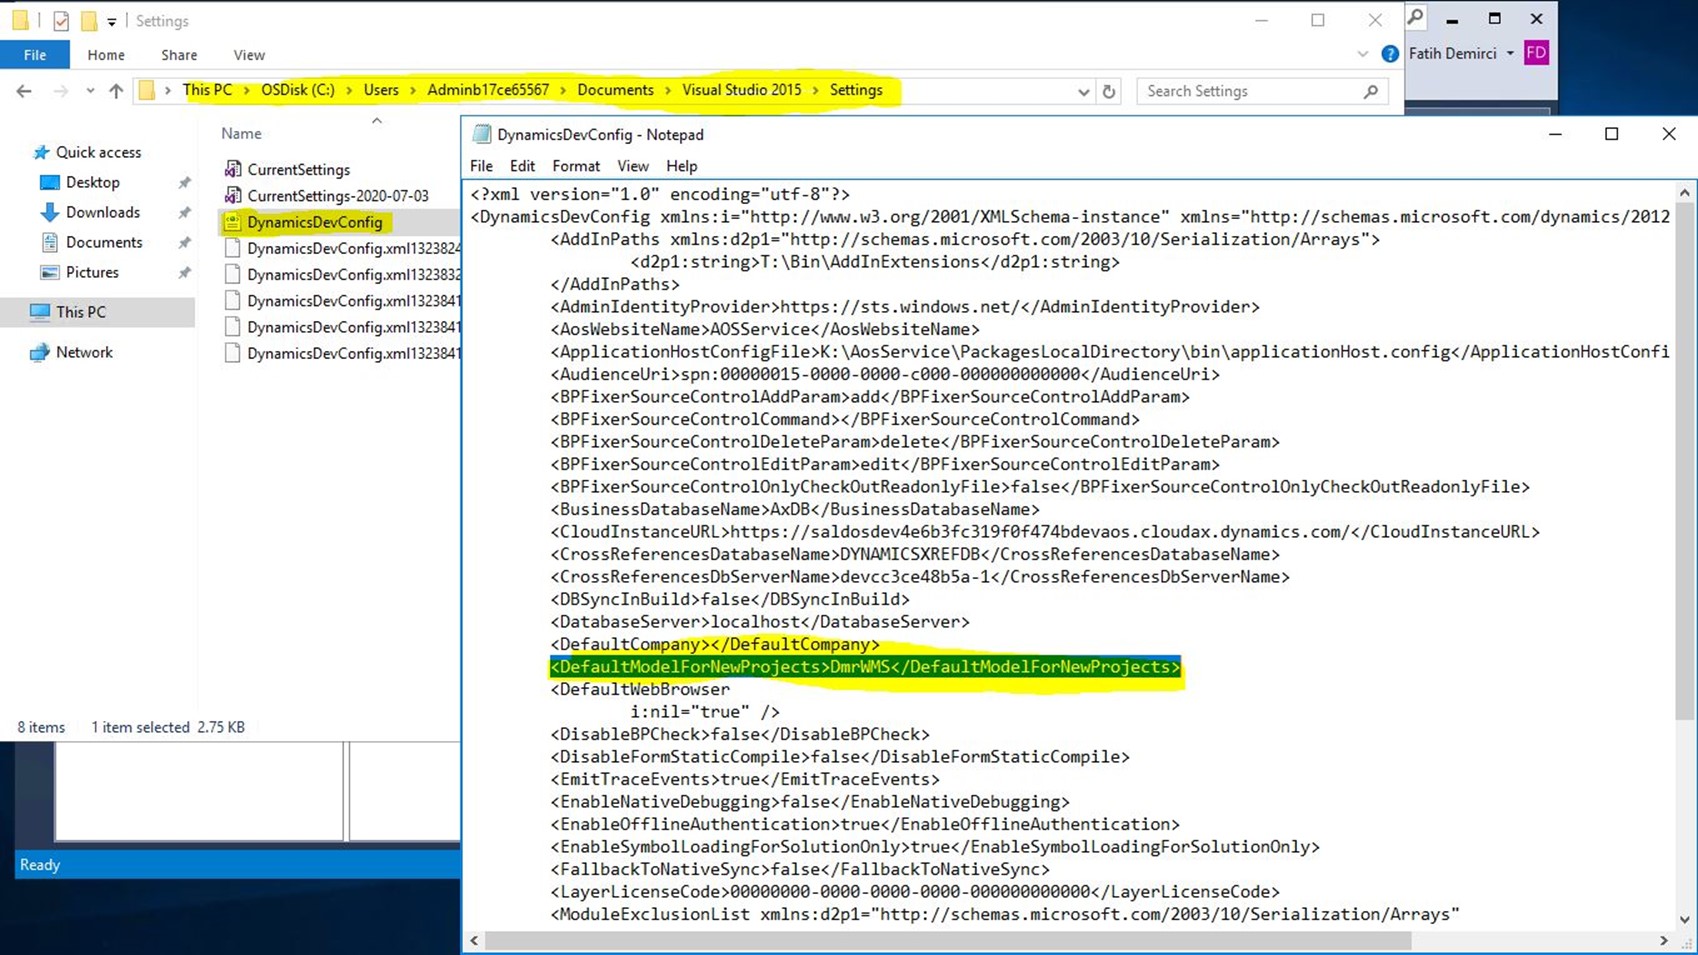Click the Notepad vertical scrollbar up arrow
The width and height of the screenshot is (1698, 955).
point(1685,193)
